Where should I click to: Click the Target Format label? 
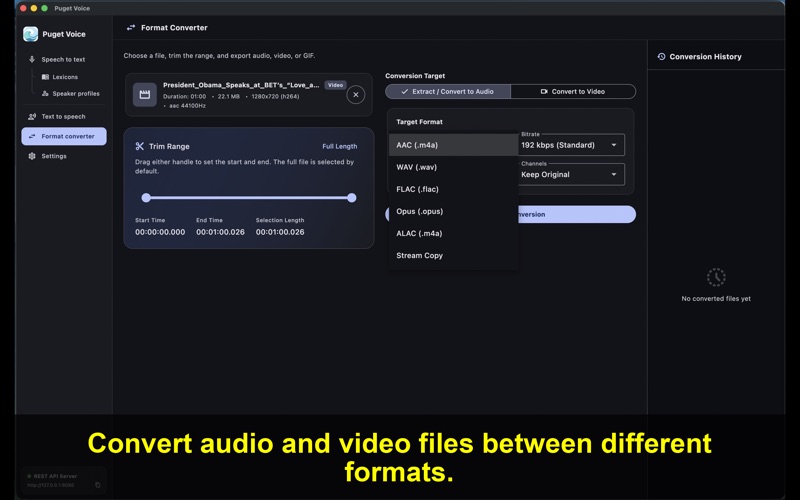tap(419, 122)
